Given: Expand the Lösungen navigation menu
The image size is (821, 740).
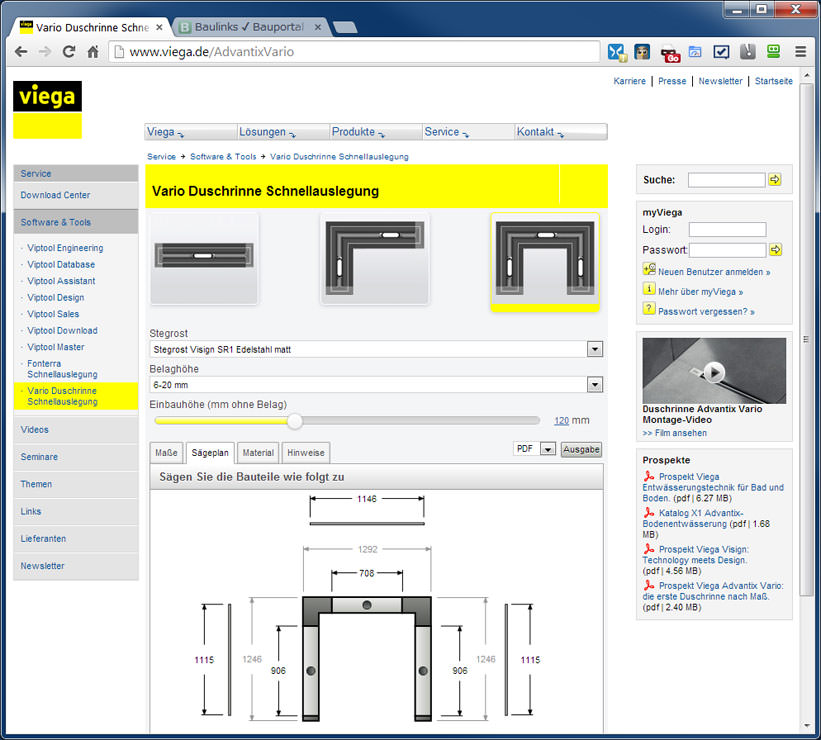Looking at the screenshot, I should [x=283, y=132].
